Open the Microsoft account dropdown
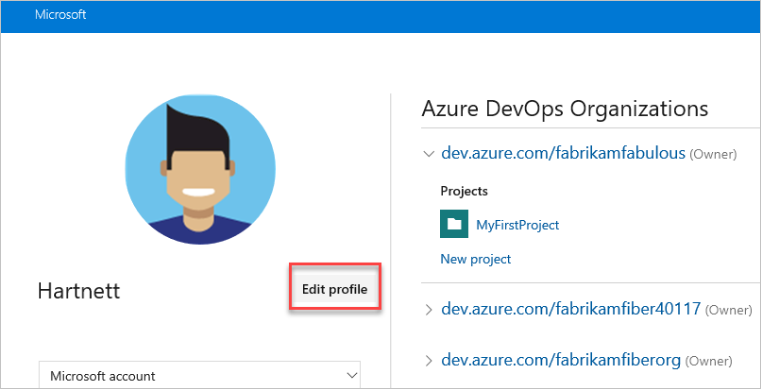This screenshot has height=389, width=761. tap(199, 375)
